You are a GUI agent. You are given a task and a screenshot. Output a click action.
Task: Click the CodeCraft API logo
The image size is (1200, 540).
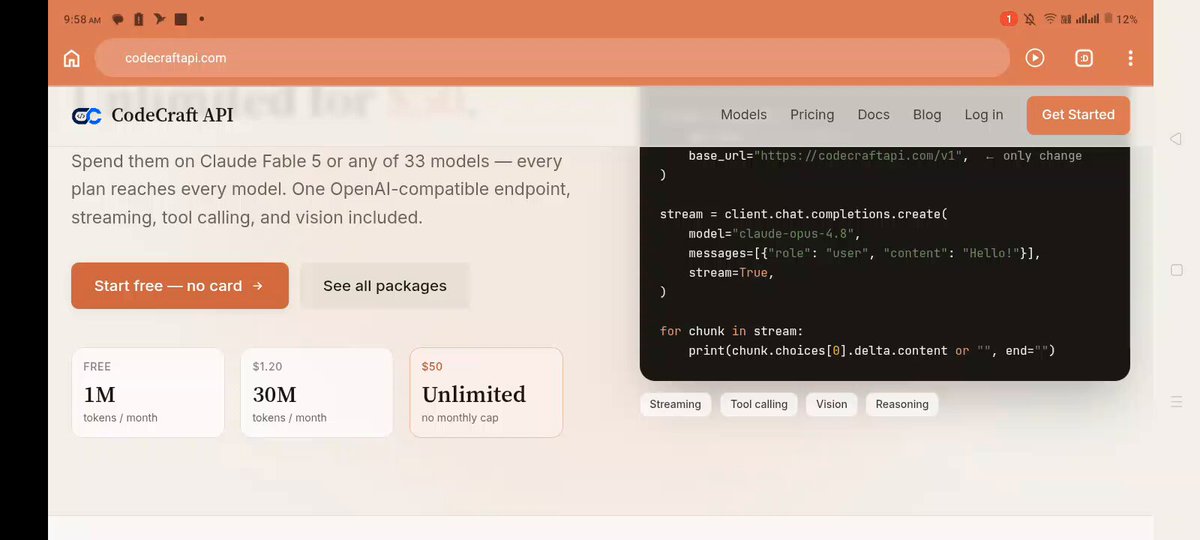(x=153, y=115)
